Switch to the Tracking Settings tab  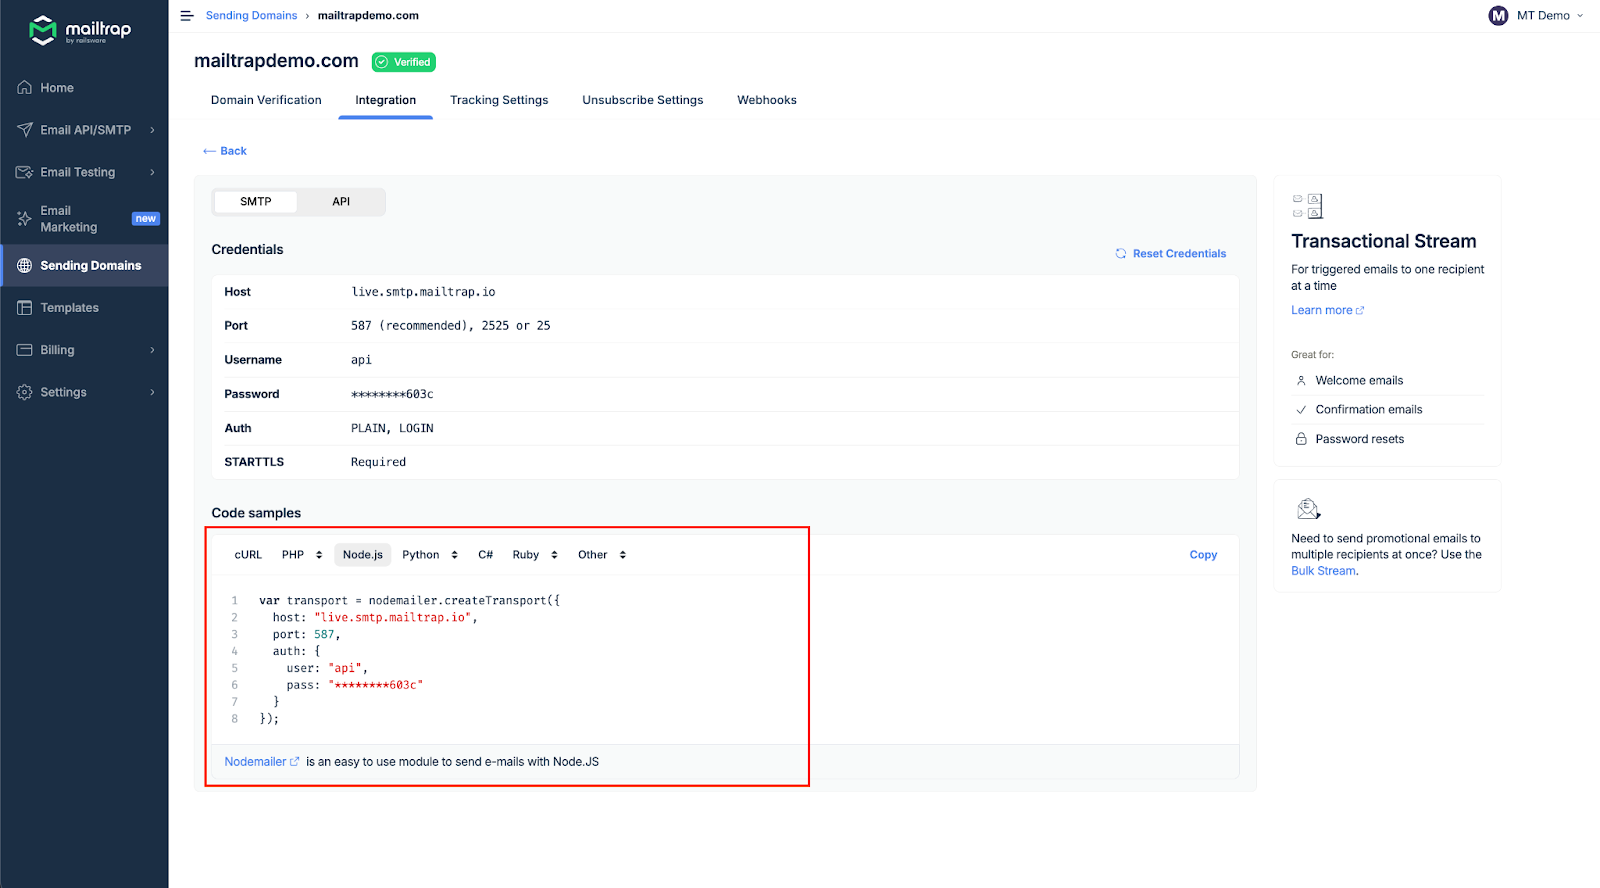coord(499,100)
